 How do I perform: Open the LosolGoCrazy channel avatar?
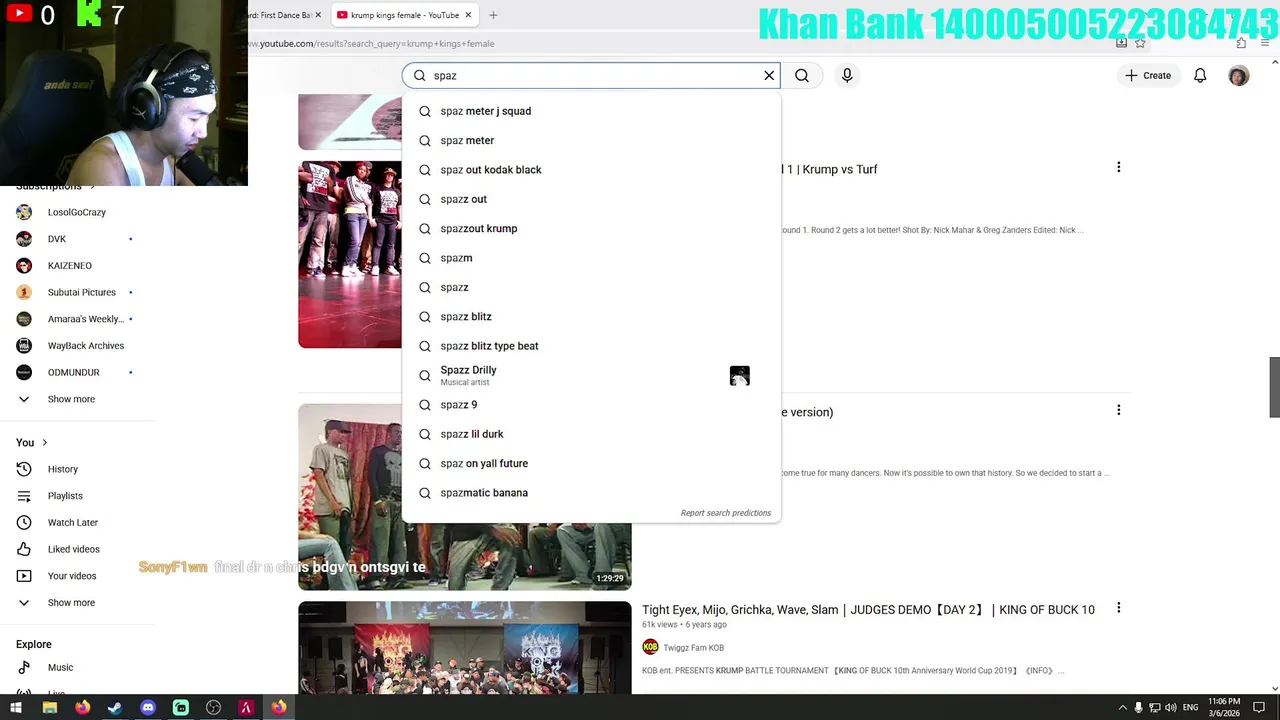coord(24,212)
